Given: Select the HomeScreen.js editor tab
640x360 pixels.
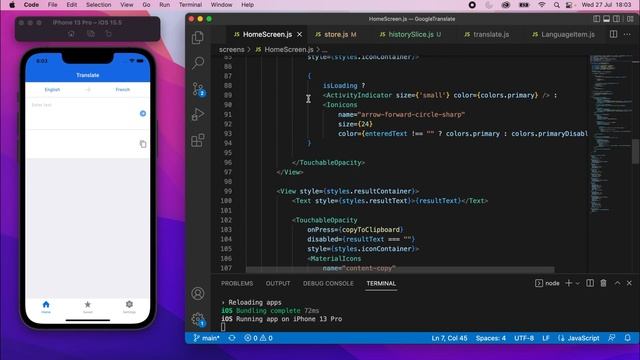Looking at the screenshot, I should pos(267,35).
